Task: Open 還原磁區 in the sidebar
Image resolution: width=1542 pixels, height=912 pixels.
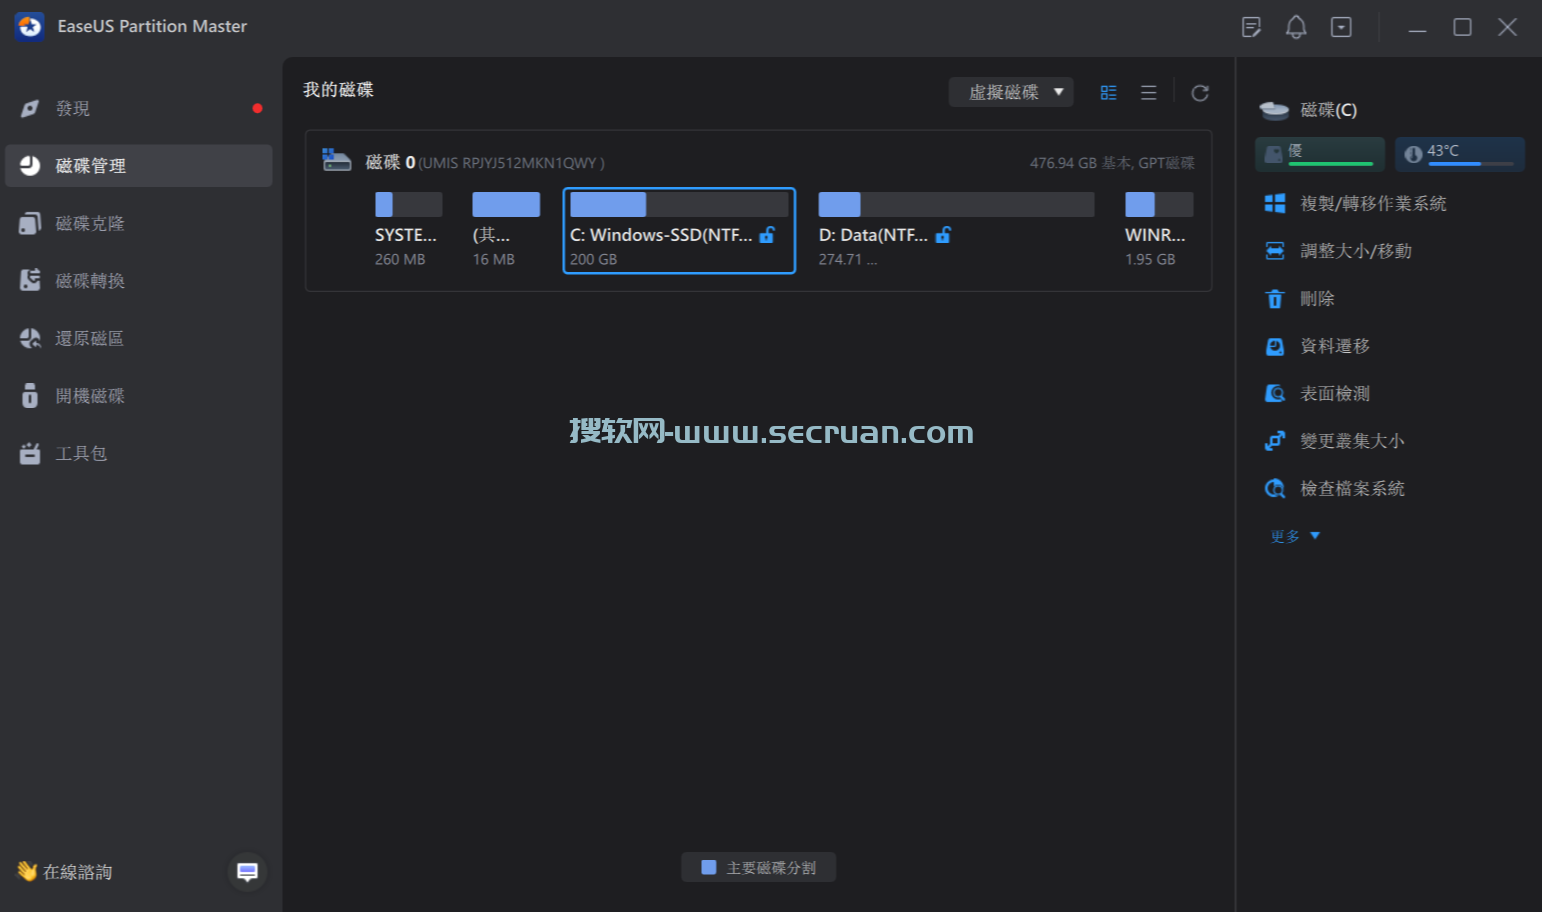Action: [138, 338]
